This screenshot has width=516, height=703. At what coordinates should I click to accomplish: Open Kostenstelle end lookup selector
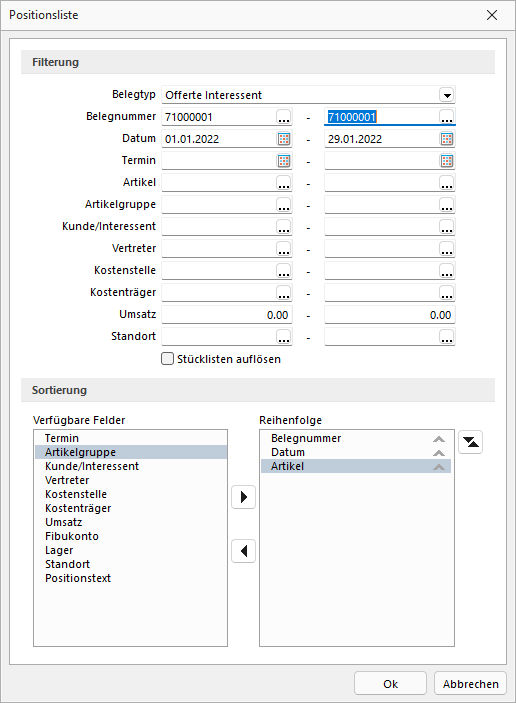point(447,271)
